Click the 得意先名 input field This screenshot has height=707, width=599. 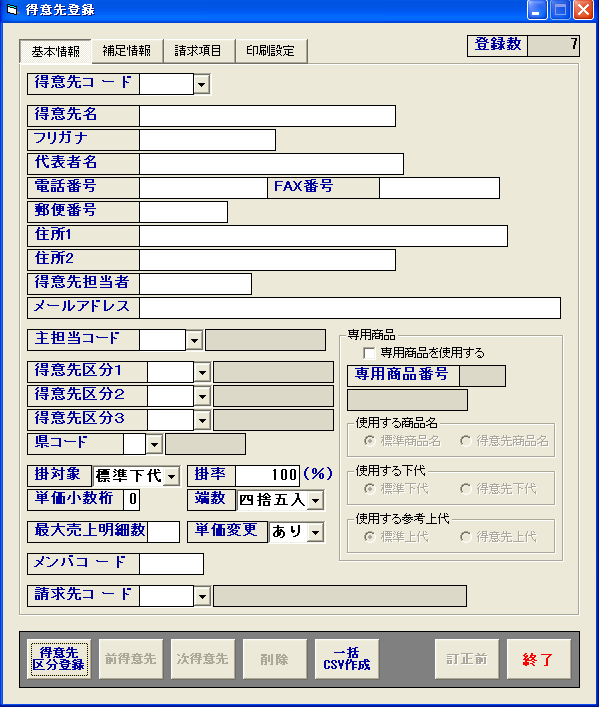pyautogui.click(x=267, y=116)
